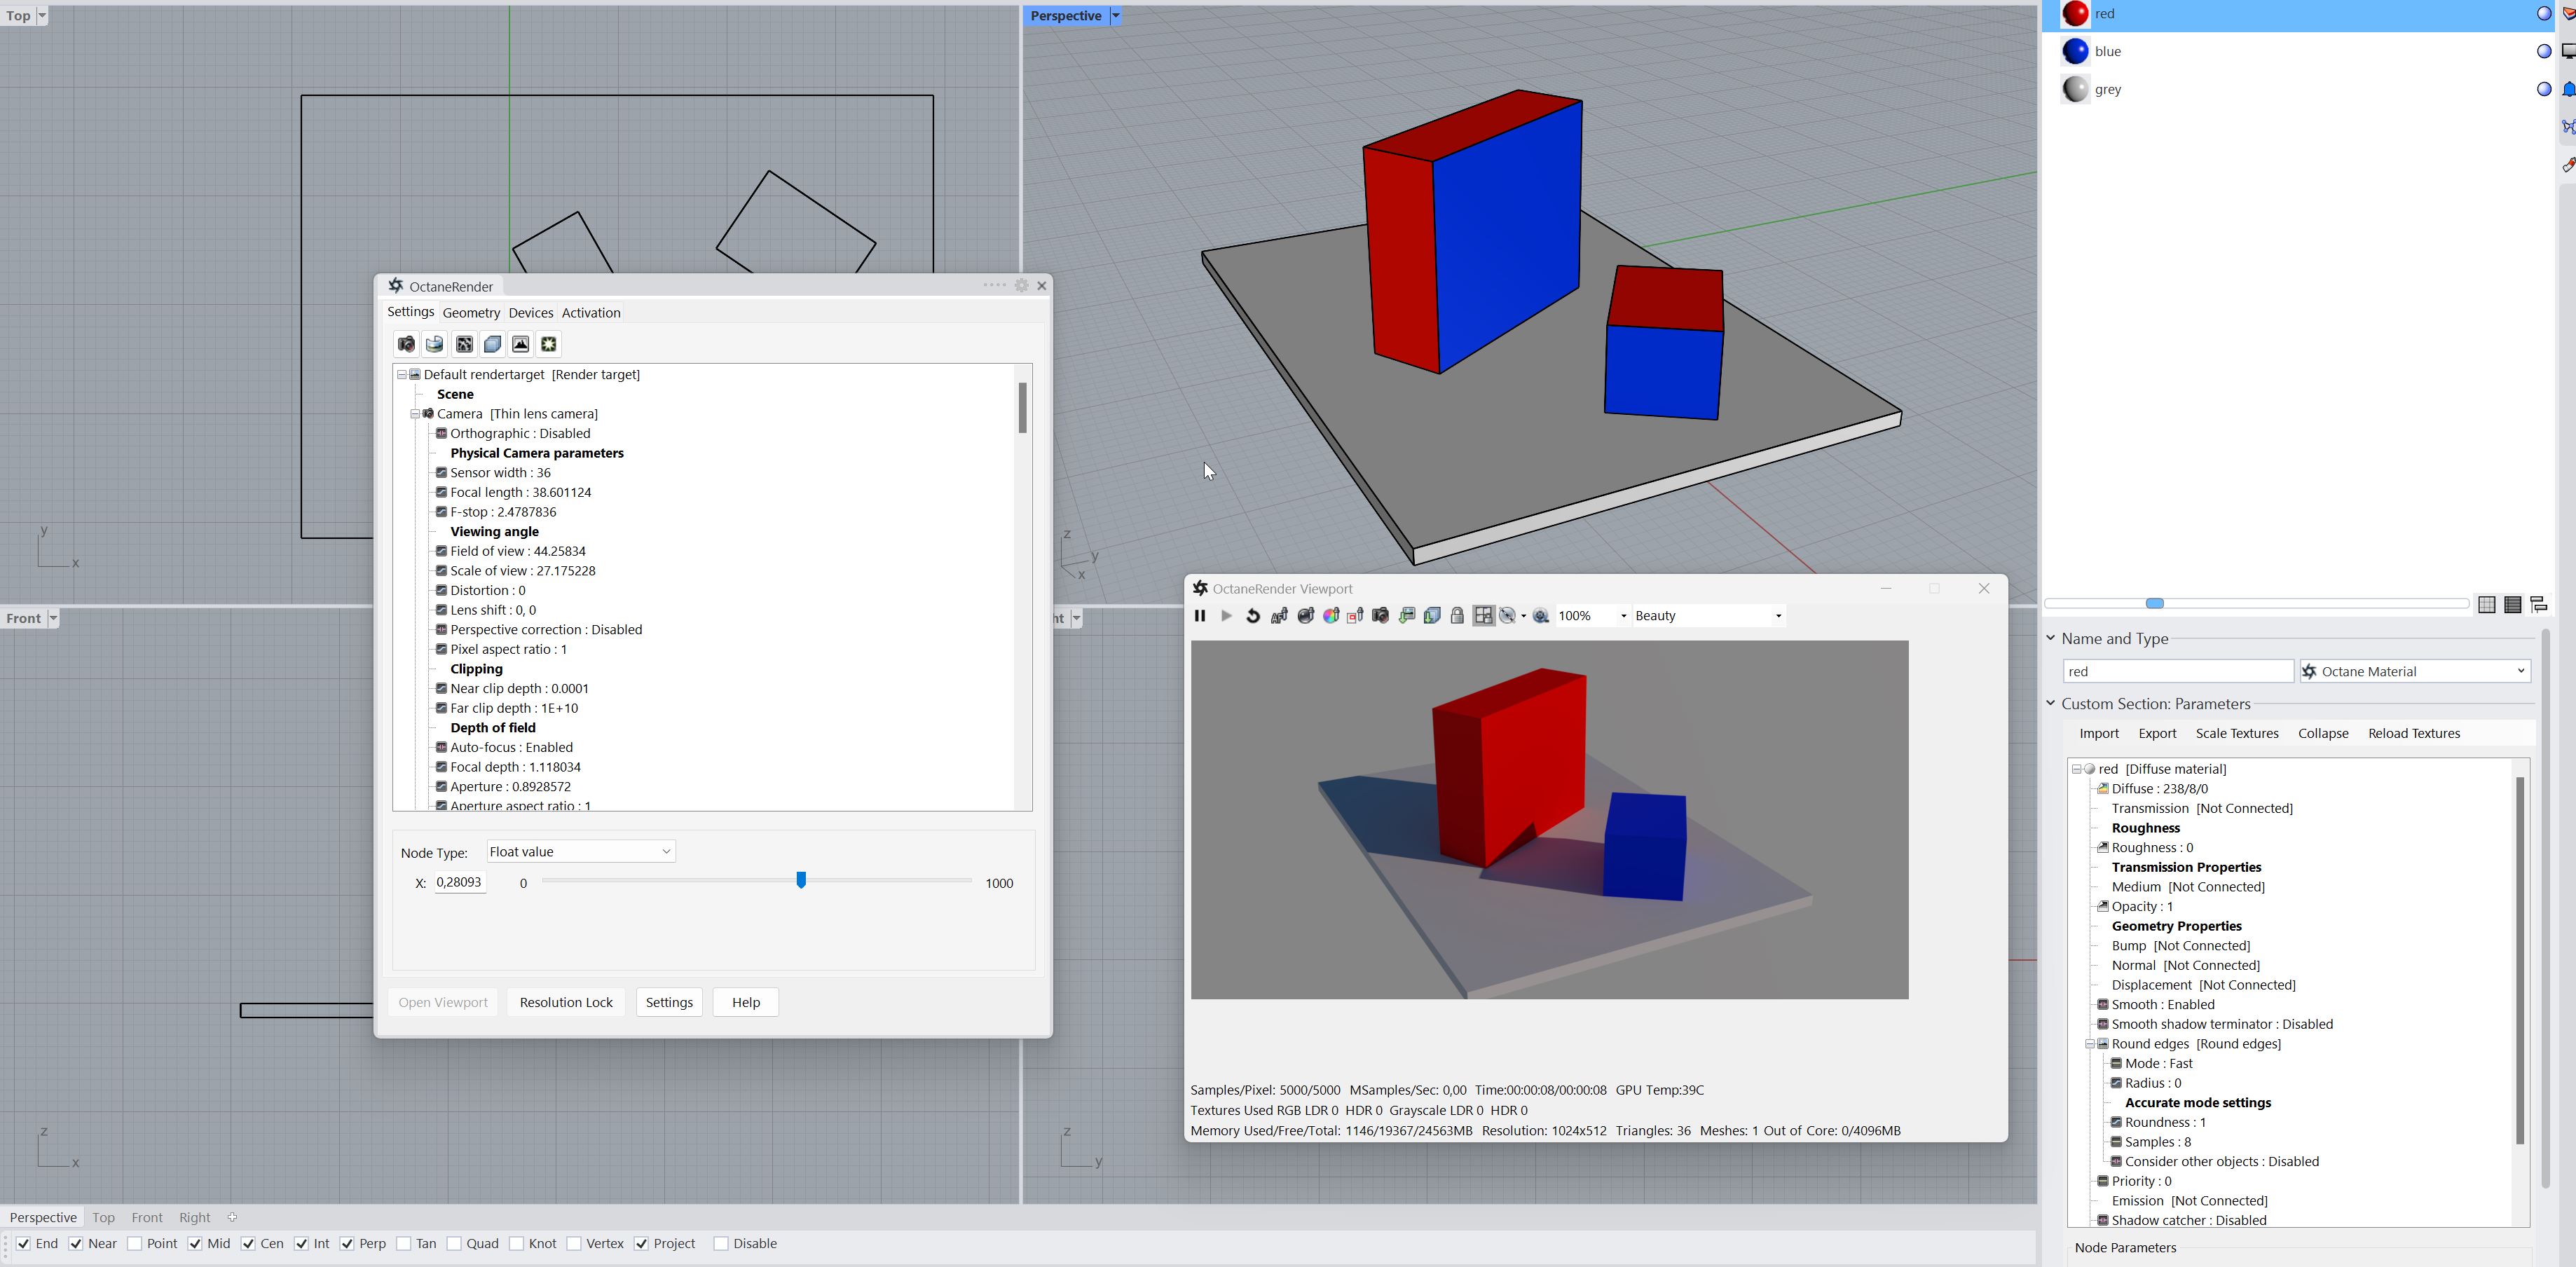Image resolution: width=2576 pixels, height=1267 pixels.
Task: Click the X value slider handle
Action: coord(801,880)
